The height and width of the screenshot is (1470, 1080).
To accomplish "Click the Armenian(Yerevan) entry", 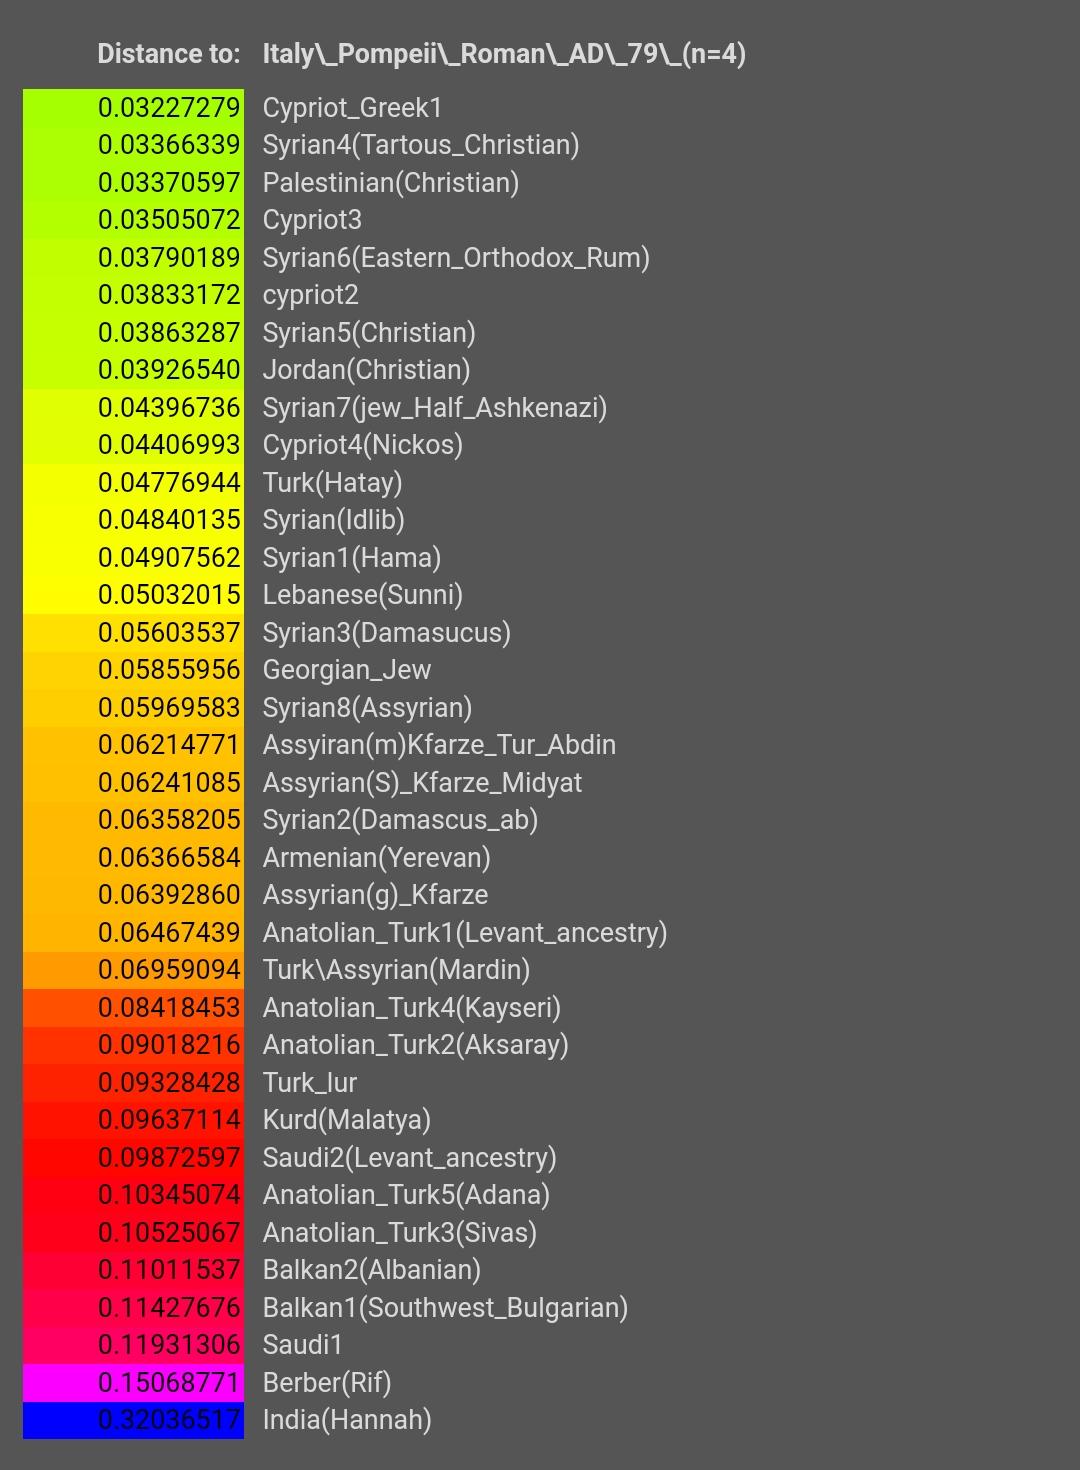I will coord(376,858).
